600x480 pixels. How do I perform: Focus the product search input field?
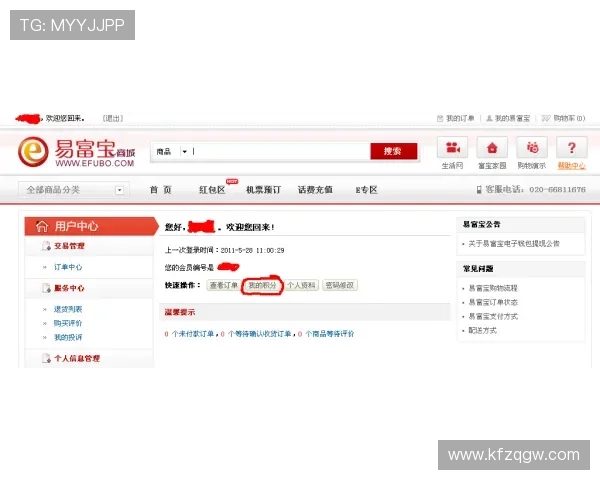click(x=280, y=152)
